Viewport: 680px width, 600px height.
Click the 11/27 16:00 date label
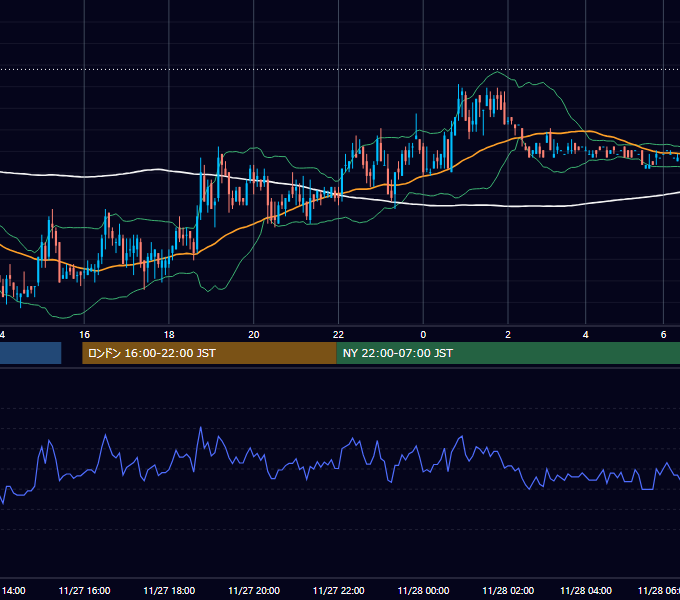point(85,590)
